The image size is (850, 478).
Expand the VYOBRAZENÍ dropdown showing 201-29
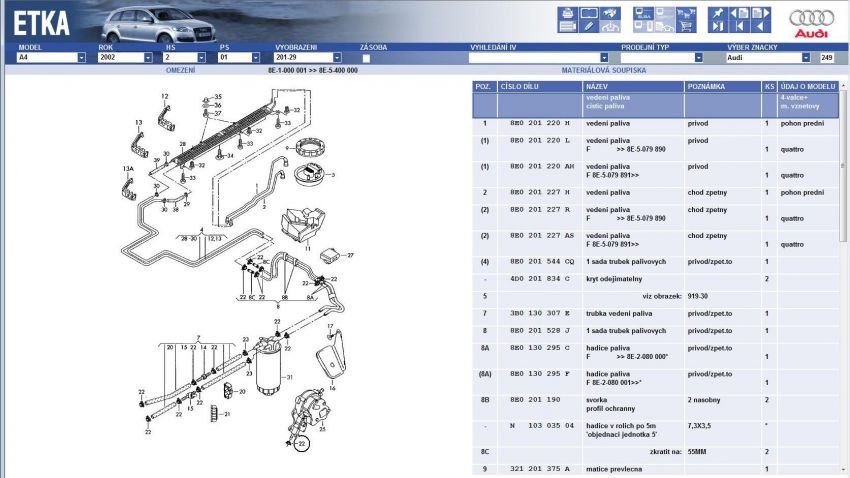click(336, 58)
